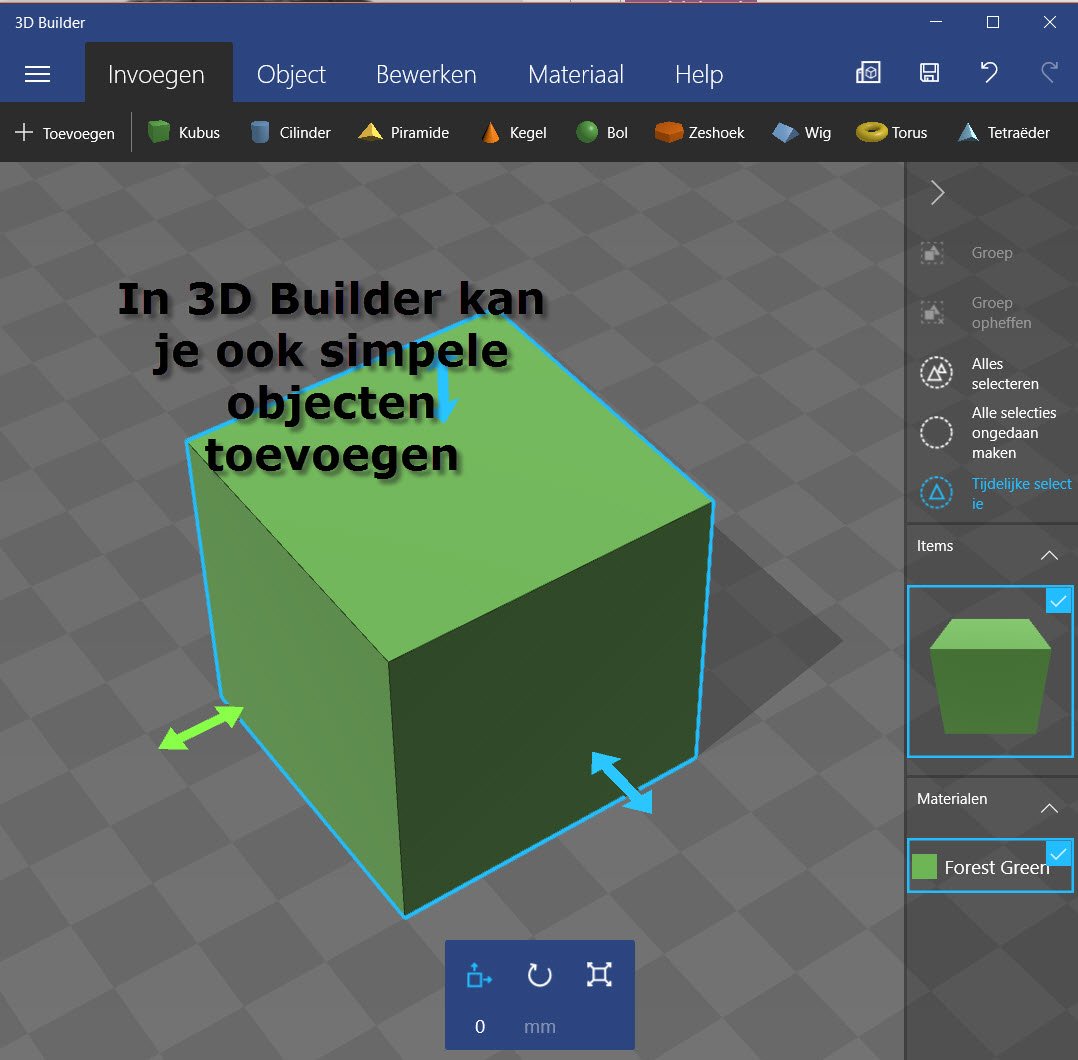Image resolution: width=1078 pixels, height=1060 pixels.
Task: Select the green cube item thumbnail
Action: point(990,672)
